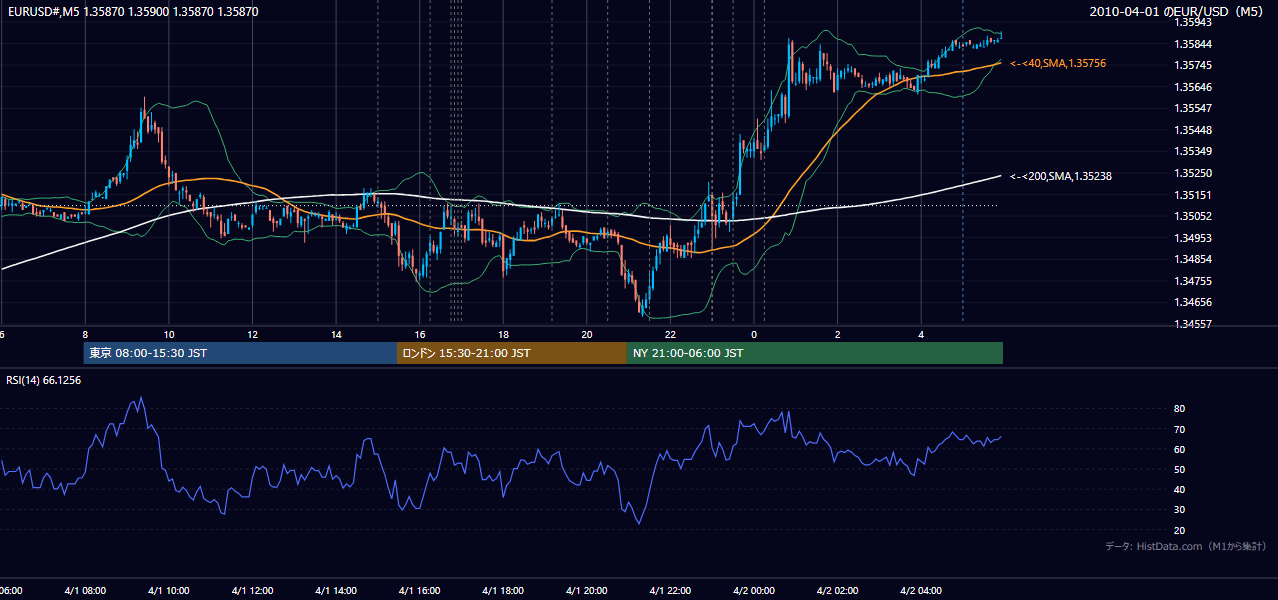Click hour marker 12 under price chart
The height and width of the screenshot is (600, 1278).
tap(252, 335)
